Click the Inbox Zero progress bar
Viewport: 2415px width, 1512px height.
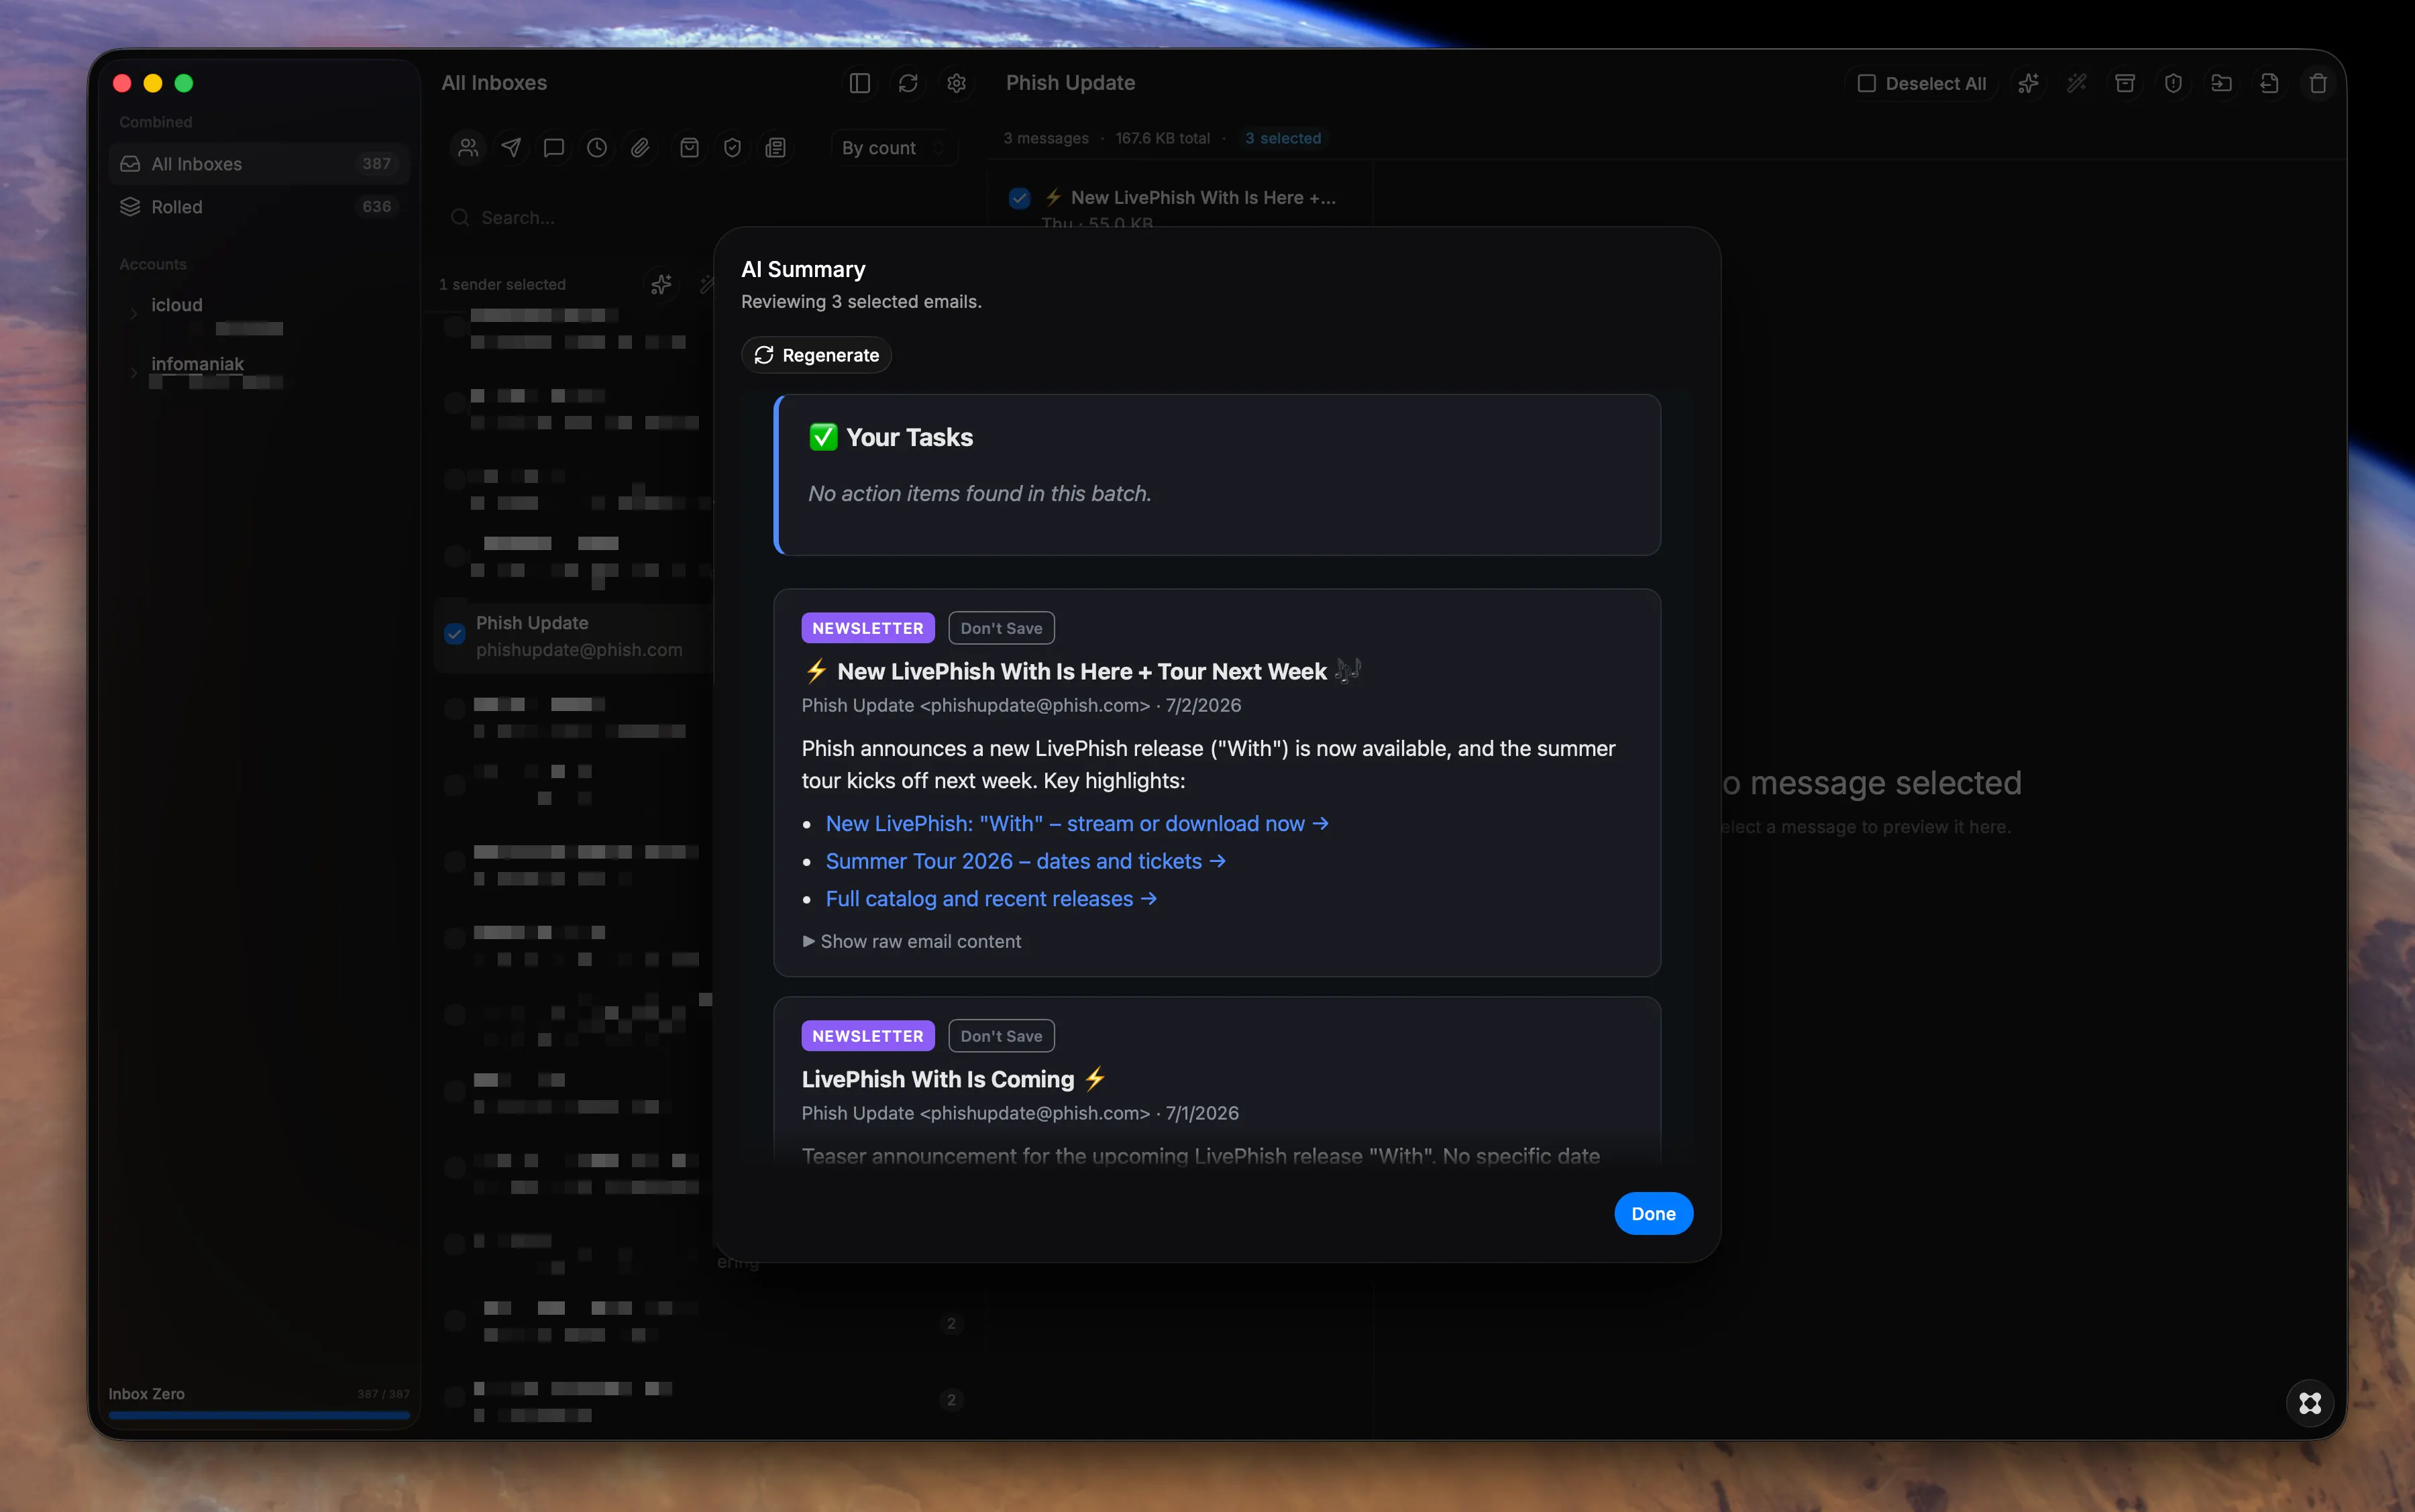click(259, 1415)
